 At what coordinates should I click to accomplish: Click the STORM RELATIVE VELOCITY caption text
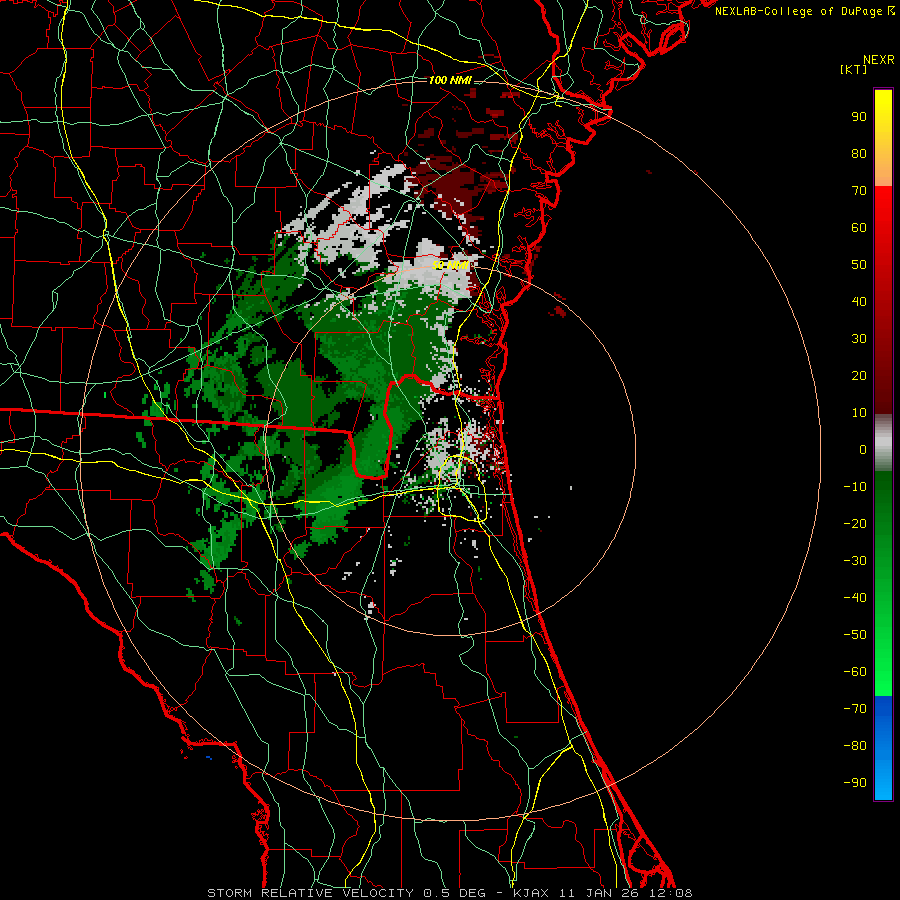point(312,893)
